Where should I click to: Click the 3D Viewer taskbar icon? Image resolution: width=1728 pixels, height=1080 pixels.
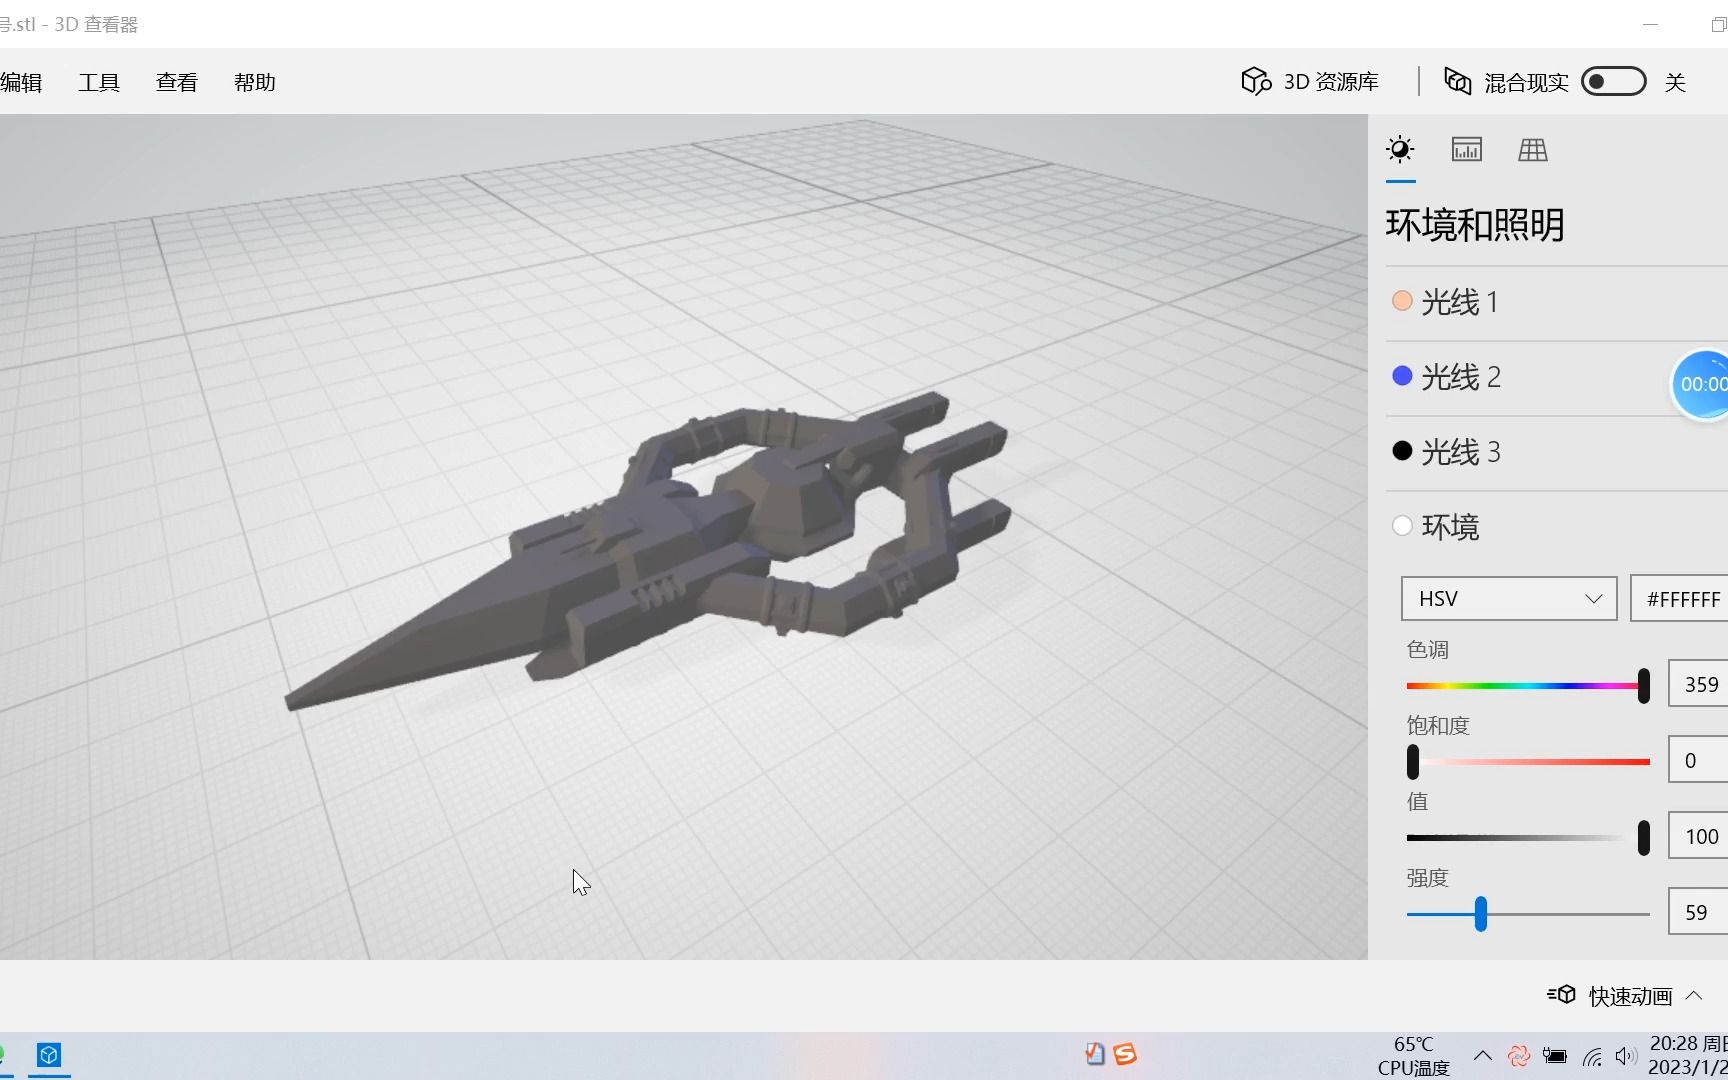tap(49, 1055)
